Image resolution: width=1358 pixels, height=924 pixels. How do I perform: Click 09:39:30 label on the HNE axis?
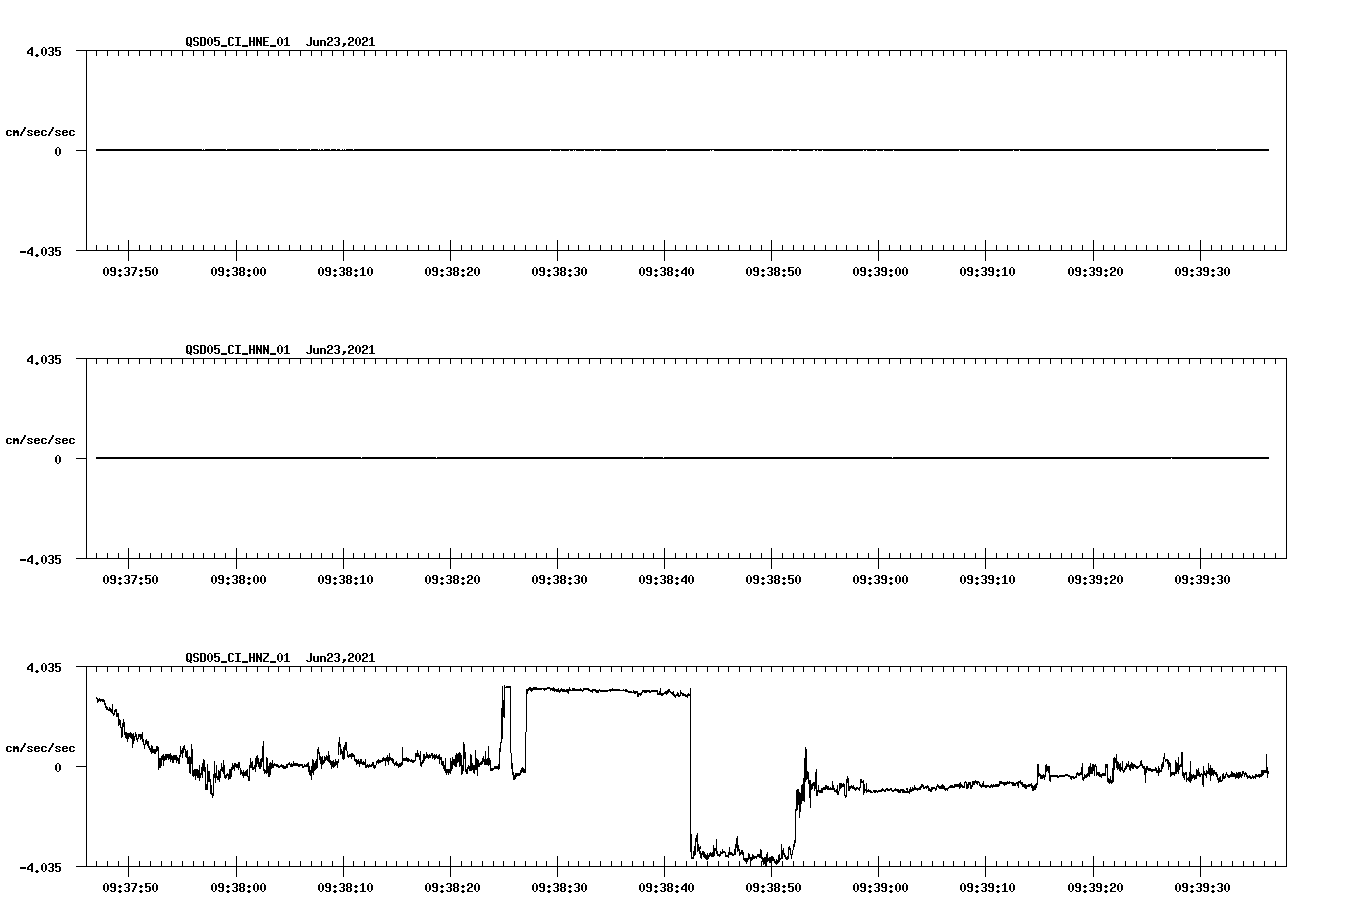tap(1201, 271)
